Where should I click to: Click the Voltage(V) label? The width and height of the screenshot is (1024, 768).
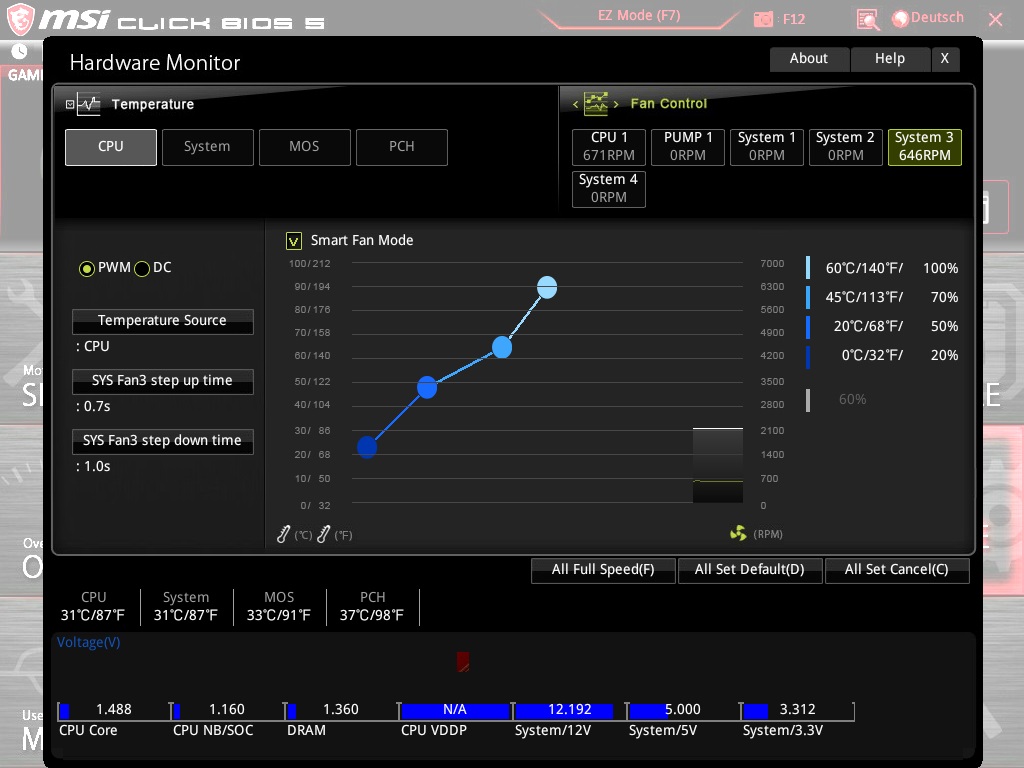(89, 643)
